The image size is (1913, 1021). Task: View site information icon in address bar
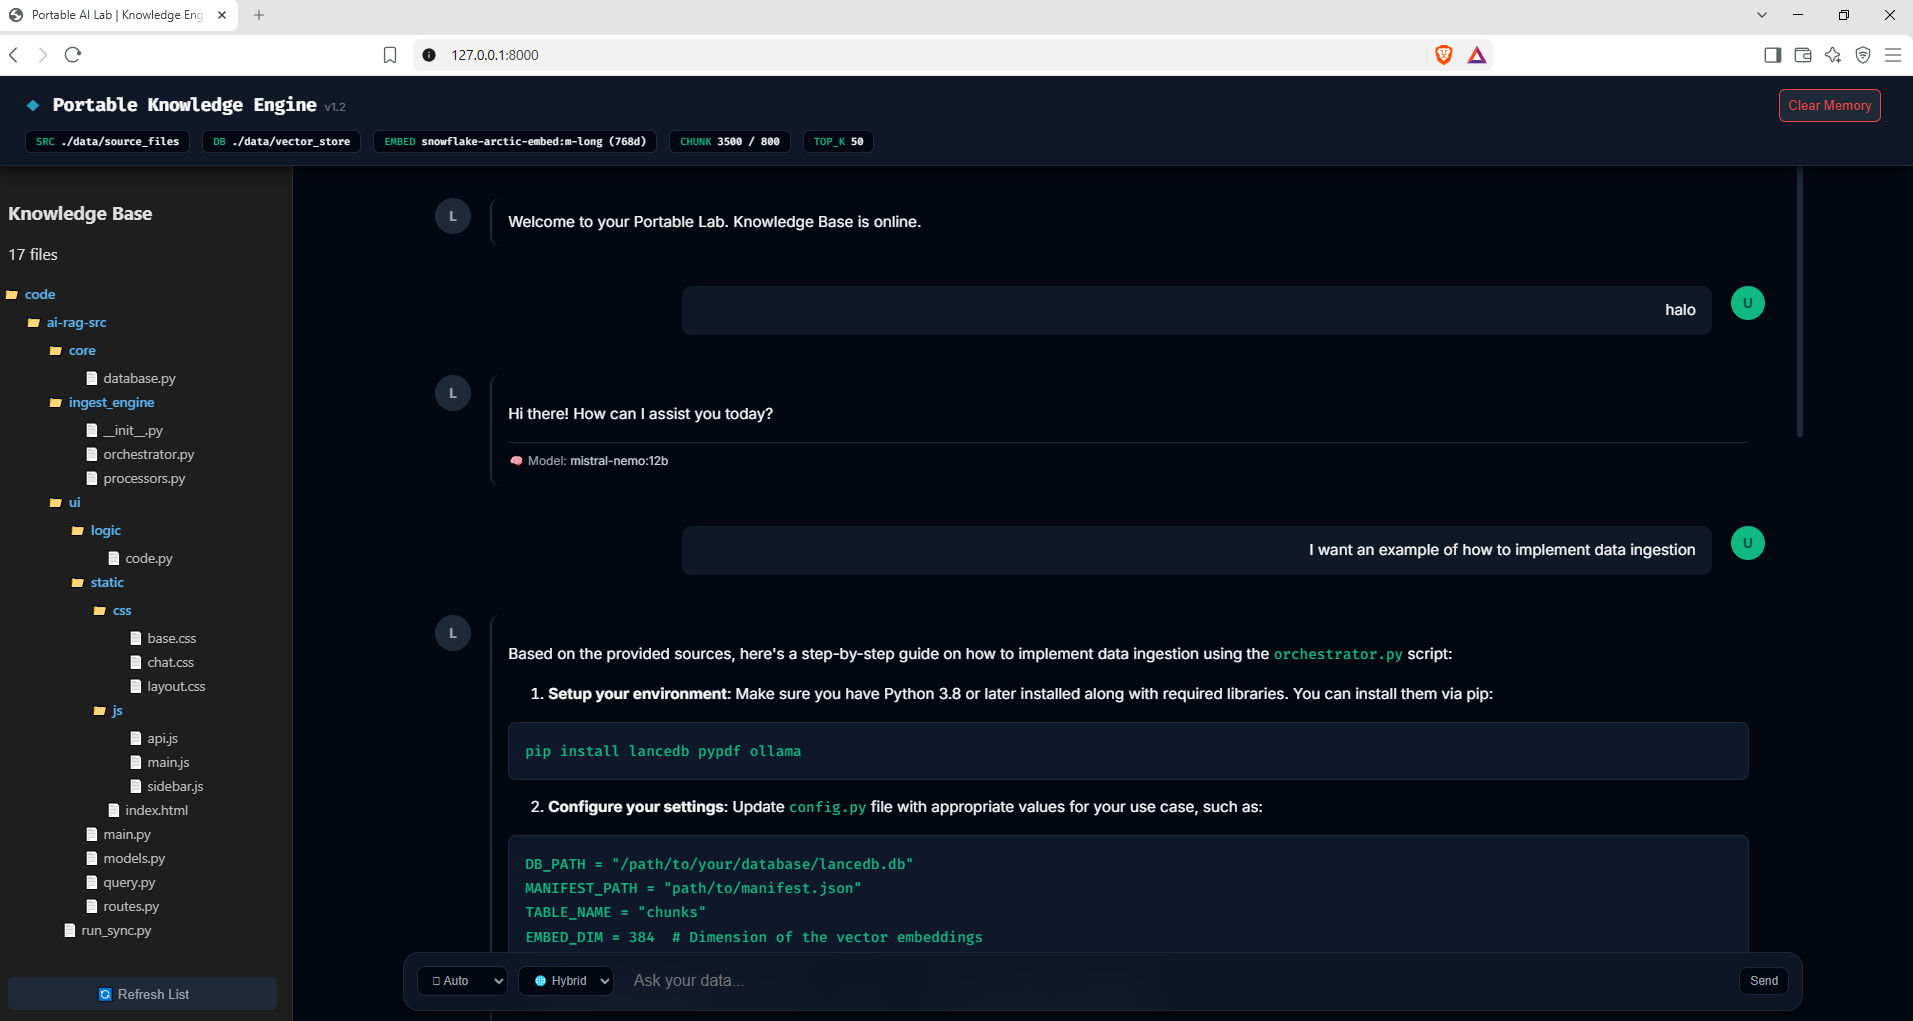[429, 55]
